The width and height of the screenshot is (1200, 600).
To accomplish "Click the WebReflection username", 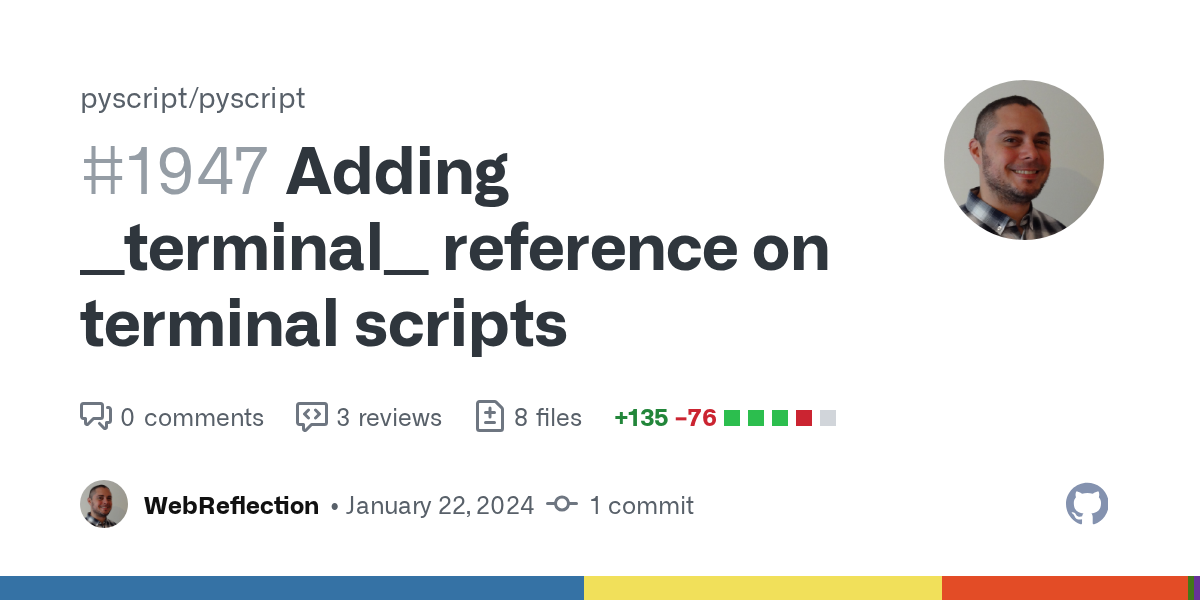I will [231, 506].
